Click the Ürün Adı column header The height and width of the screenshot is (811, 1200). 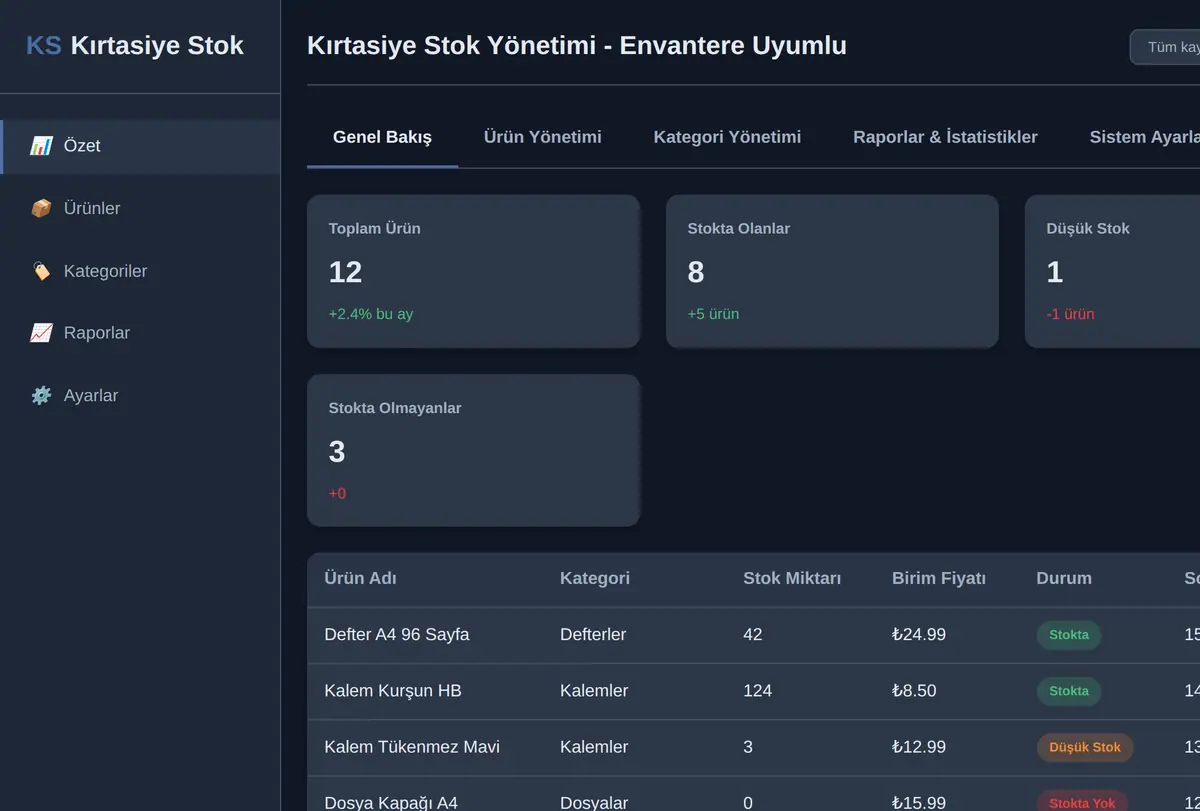(x=361, y=578)
